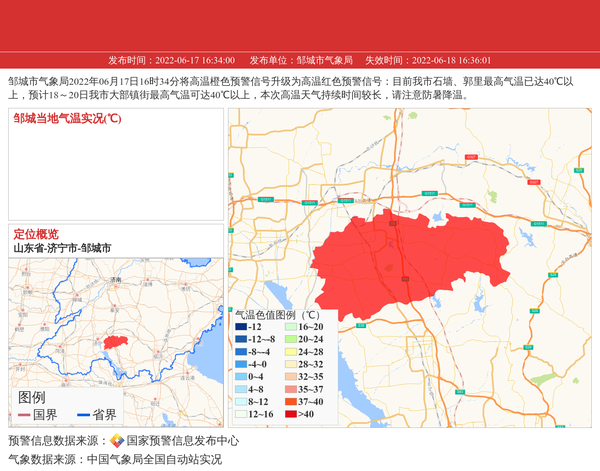Click the 省界 blue line legend marker

tap(83, 415)
